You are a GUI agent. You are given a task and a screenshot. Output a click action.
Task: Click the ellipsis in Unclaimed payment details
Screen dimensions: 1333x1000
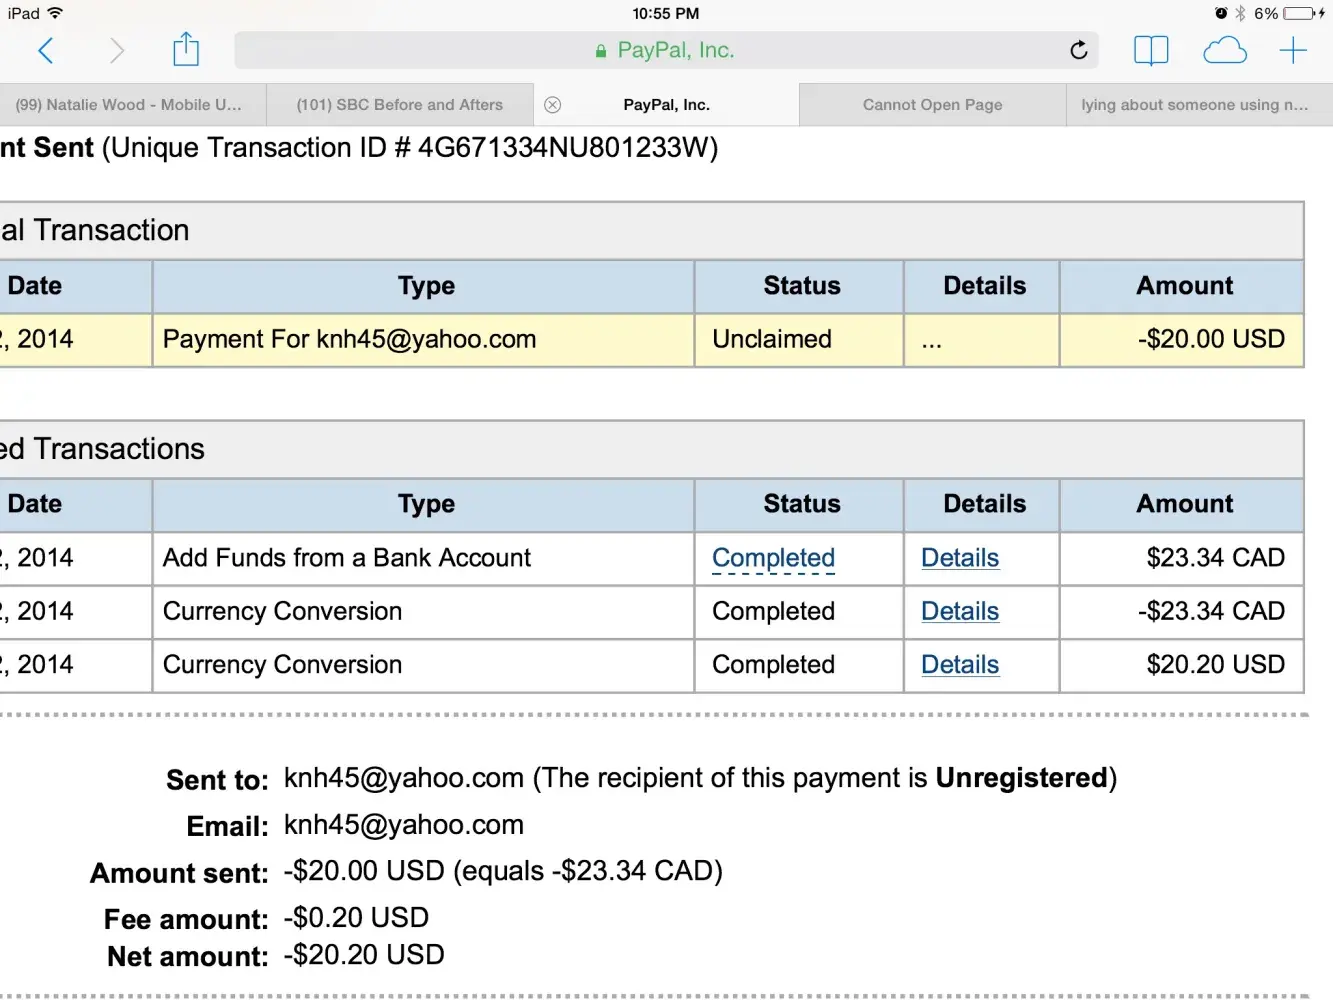[x=931, y=341]
